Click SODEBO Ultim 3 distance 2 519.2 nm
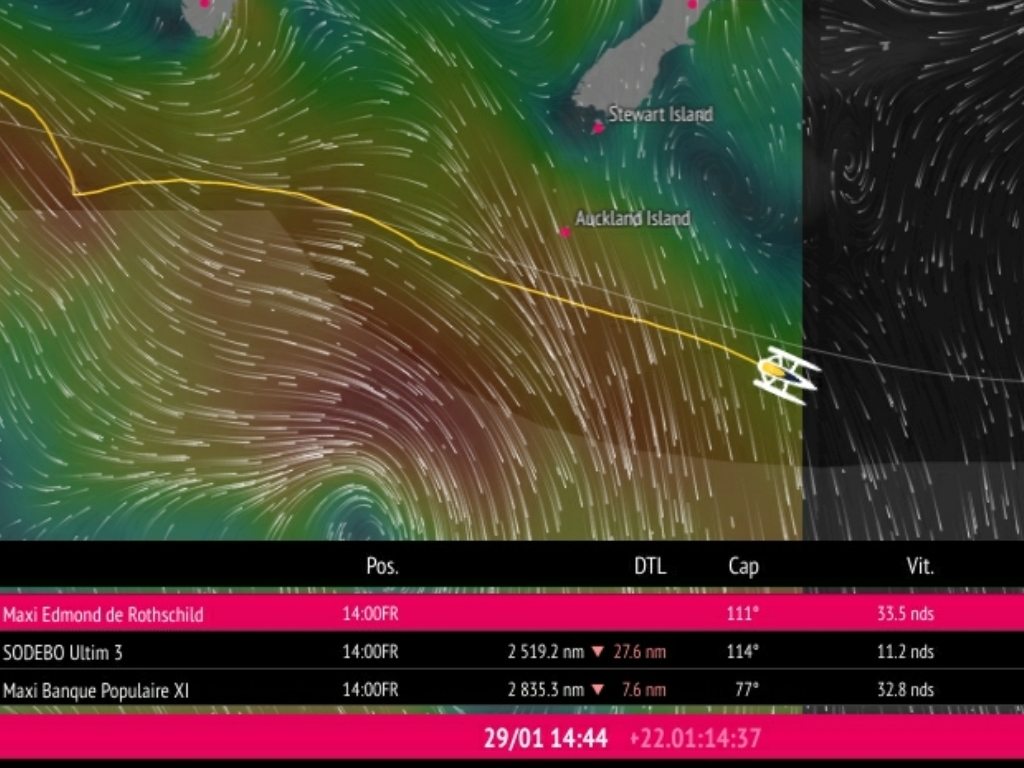Screen dimensions: 1024x768 (546, 652)
